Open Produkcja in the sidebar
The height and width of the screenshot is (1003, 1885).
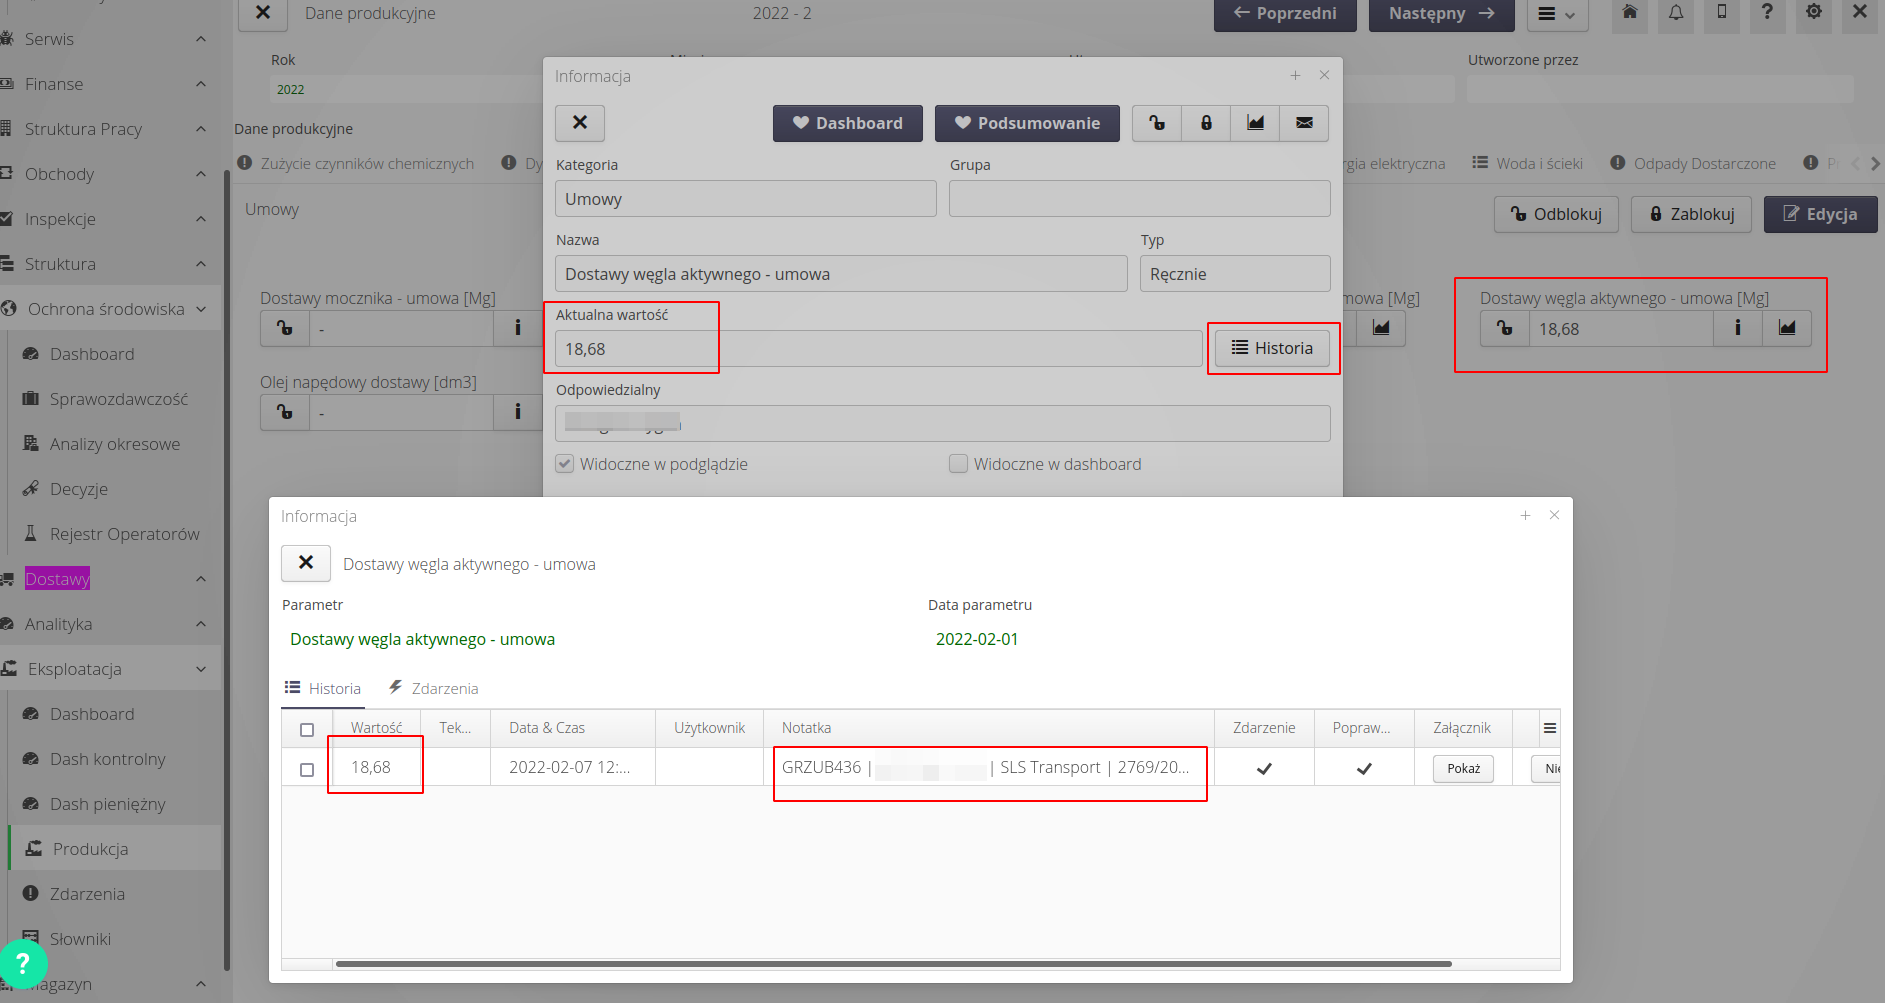pyautogui.click(x=90, y=849)
